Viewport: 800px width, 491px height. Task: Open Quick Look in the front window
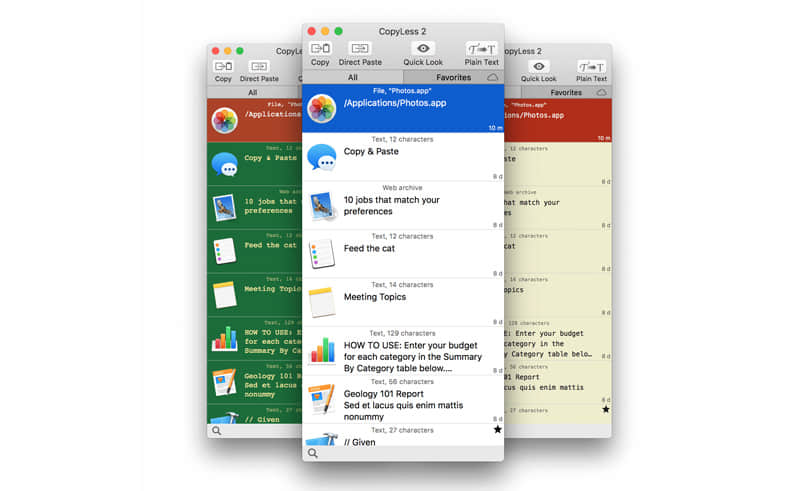[423, 54]
